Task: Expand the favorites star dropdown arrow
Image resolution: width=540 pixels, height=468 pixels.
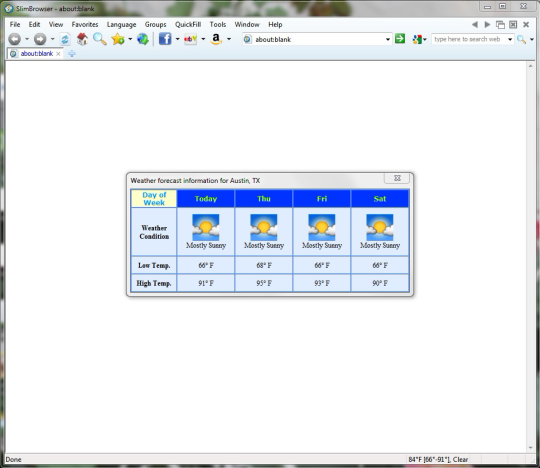Action: (x=130, y=39)
